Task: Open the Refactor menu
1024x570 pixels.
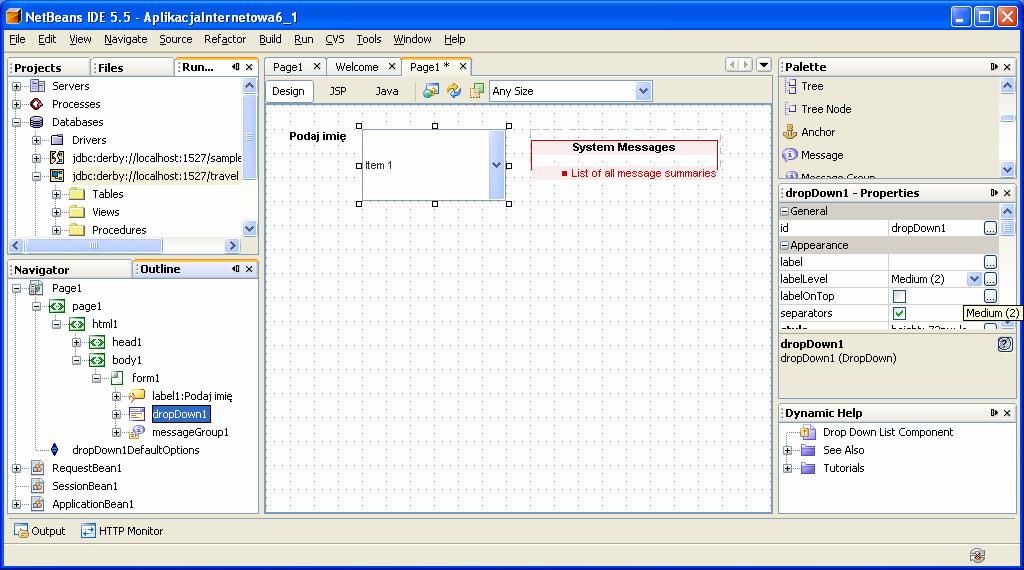Action: (225, 39)
